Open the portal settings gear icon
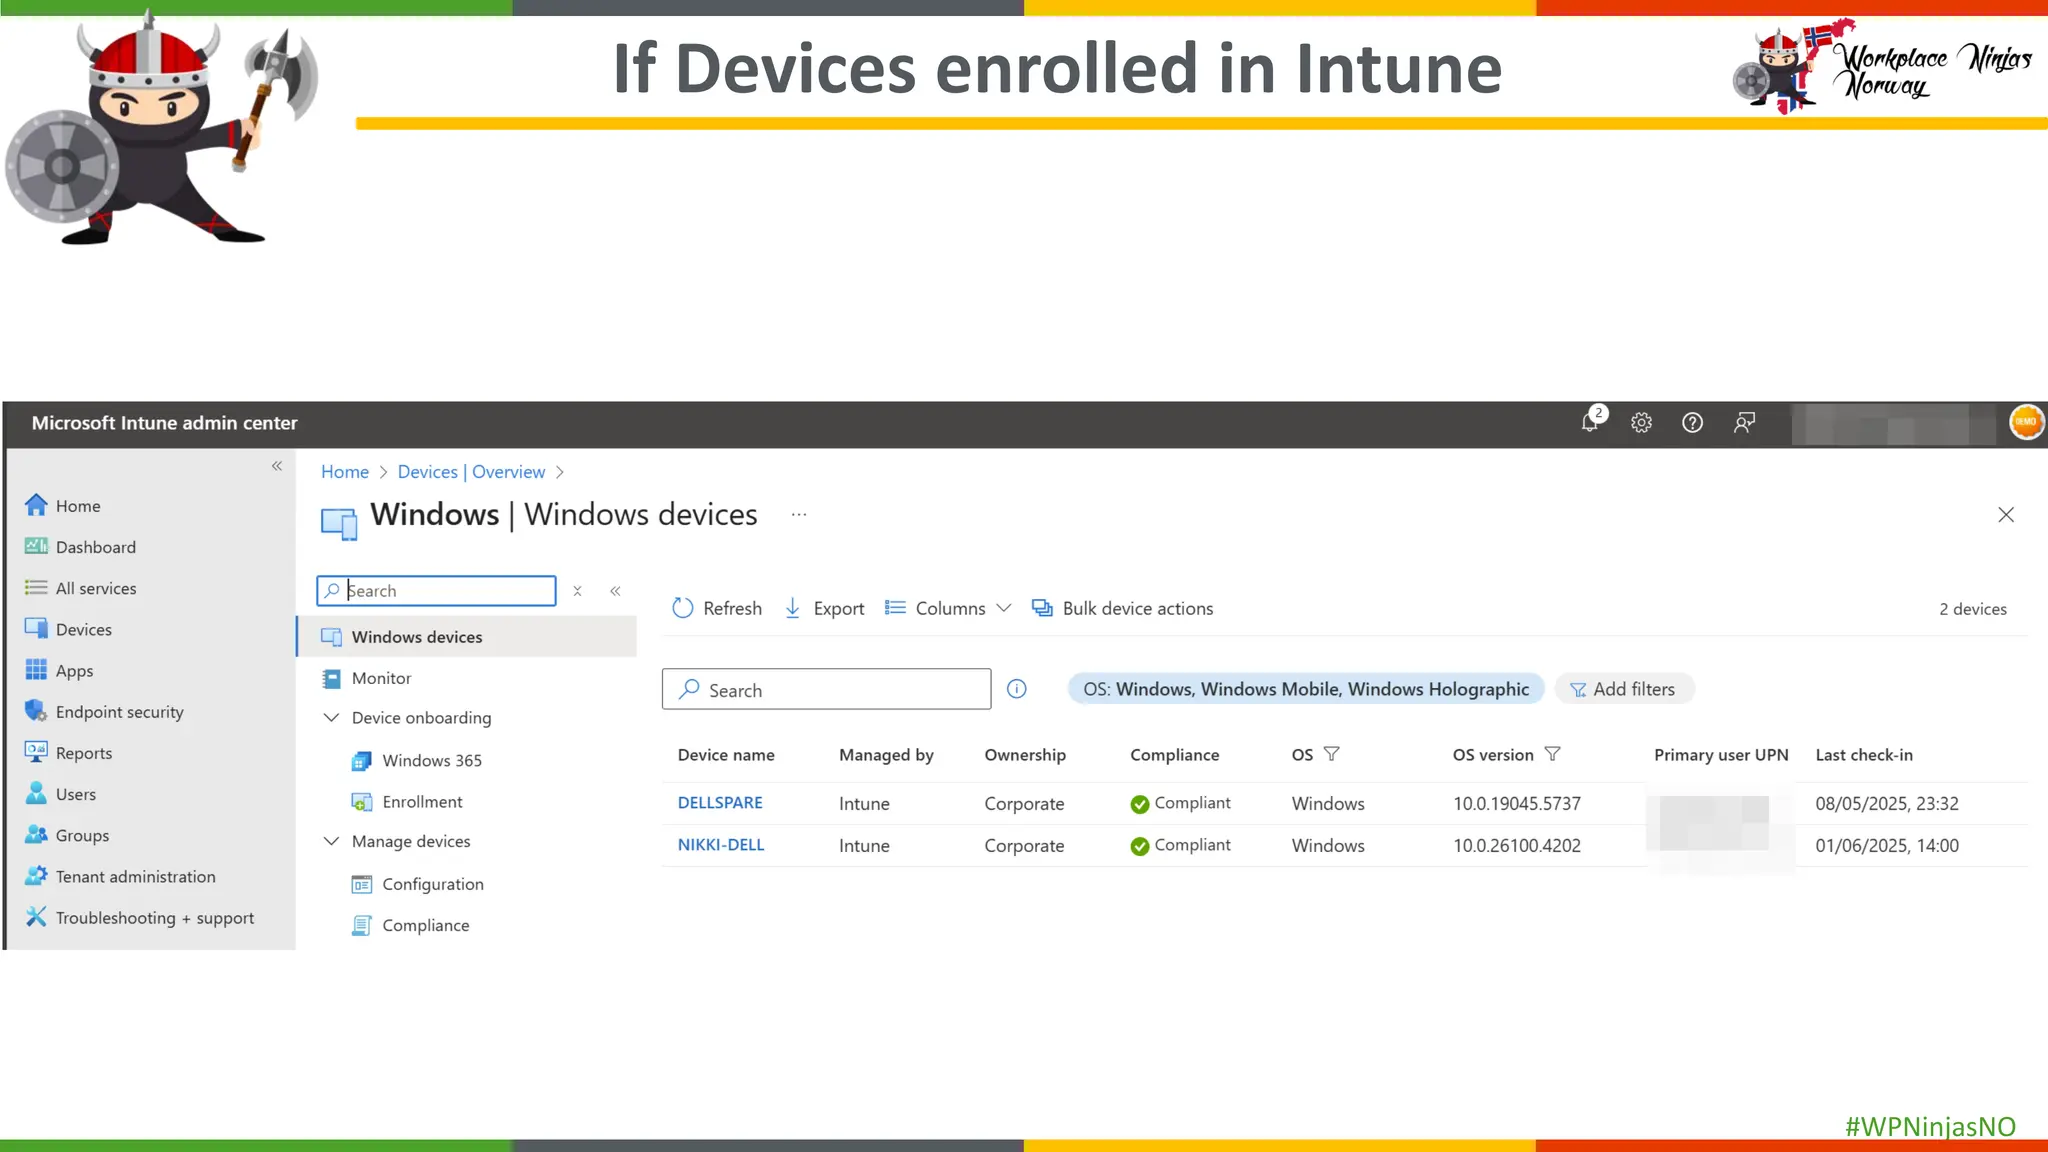Screen dimensions: 2048x1152 click(1641, 423)
